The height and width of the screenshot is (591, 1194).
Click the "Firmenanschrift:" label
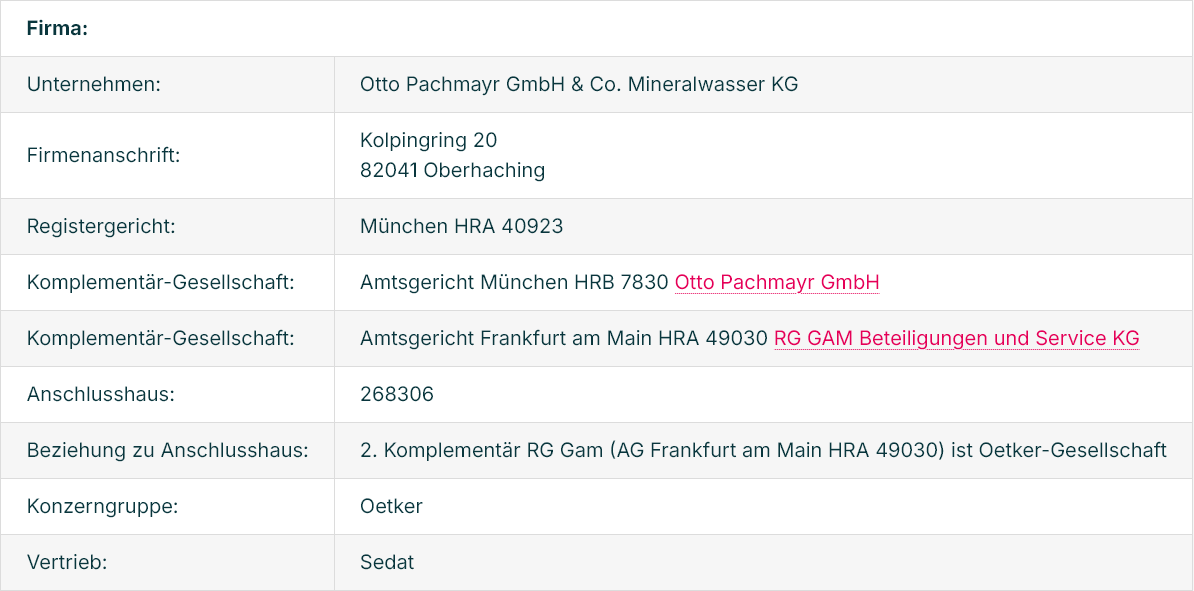click(103, 156)
